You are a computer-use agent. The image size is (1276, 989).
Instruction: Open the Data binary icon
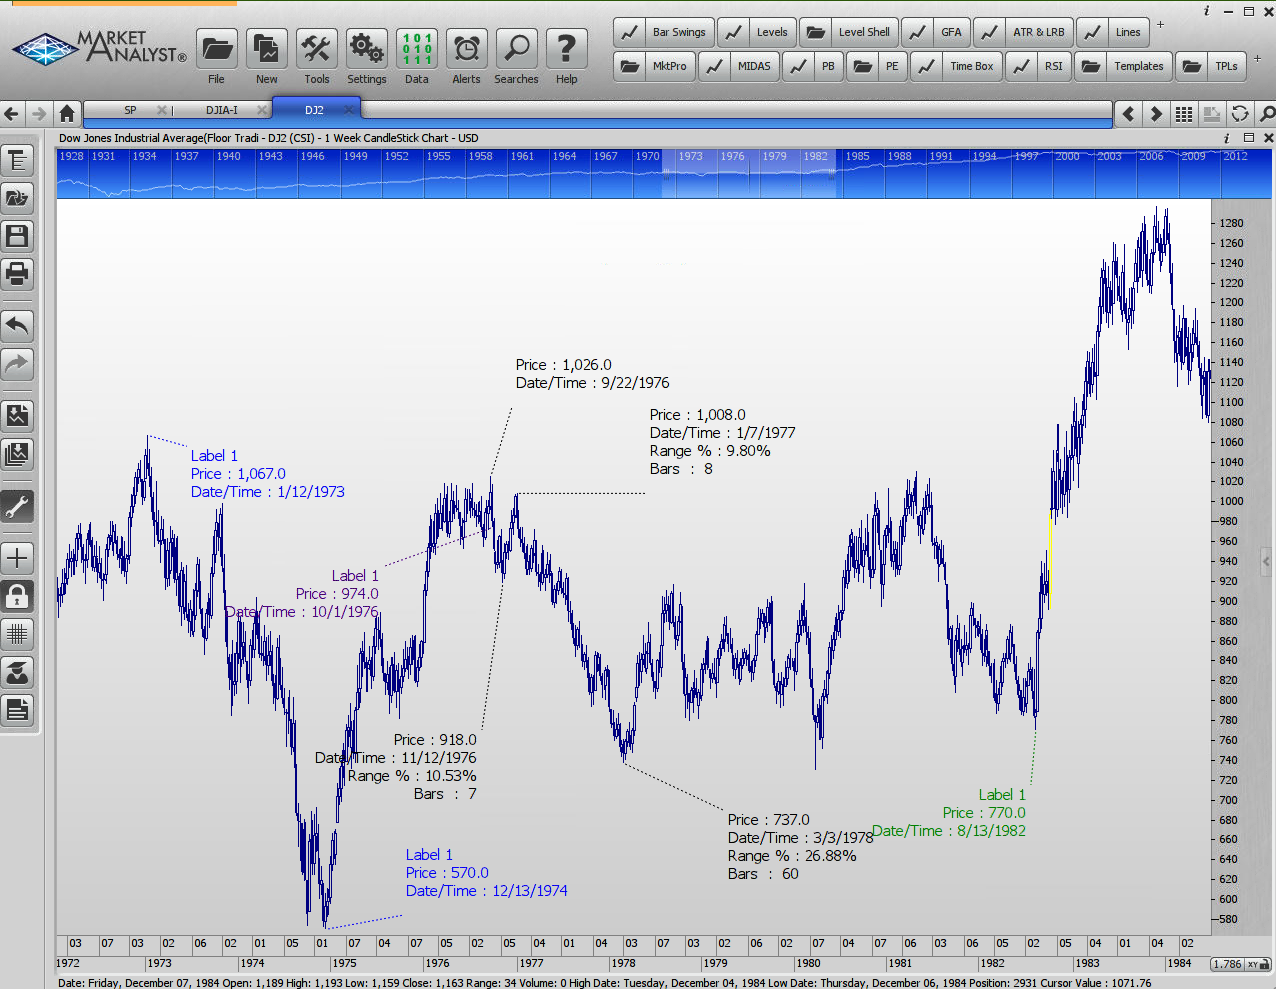pos(416,49)
